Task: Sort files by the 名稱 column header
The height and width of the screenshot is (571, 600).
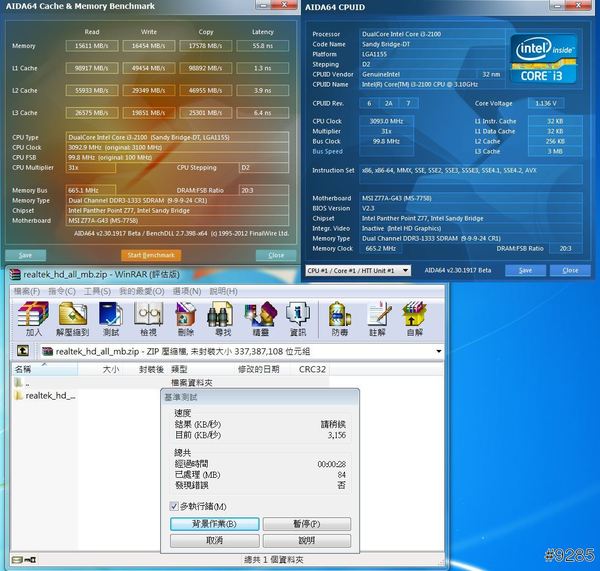Action: coord(22,369)
